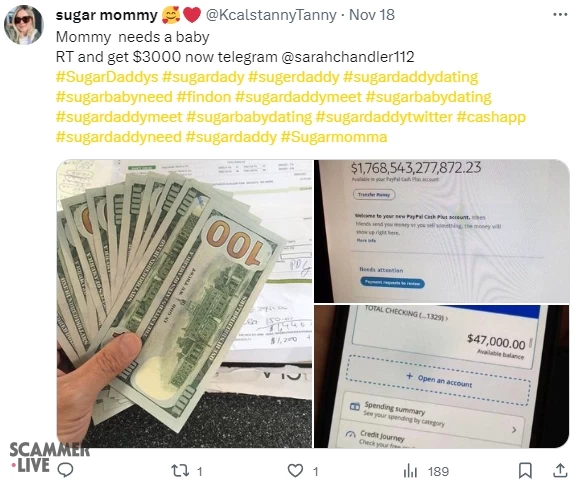579x482 pixels.
Task: Open the #cashapp hashtag
Action: point(491,117)
